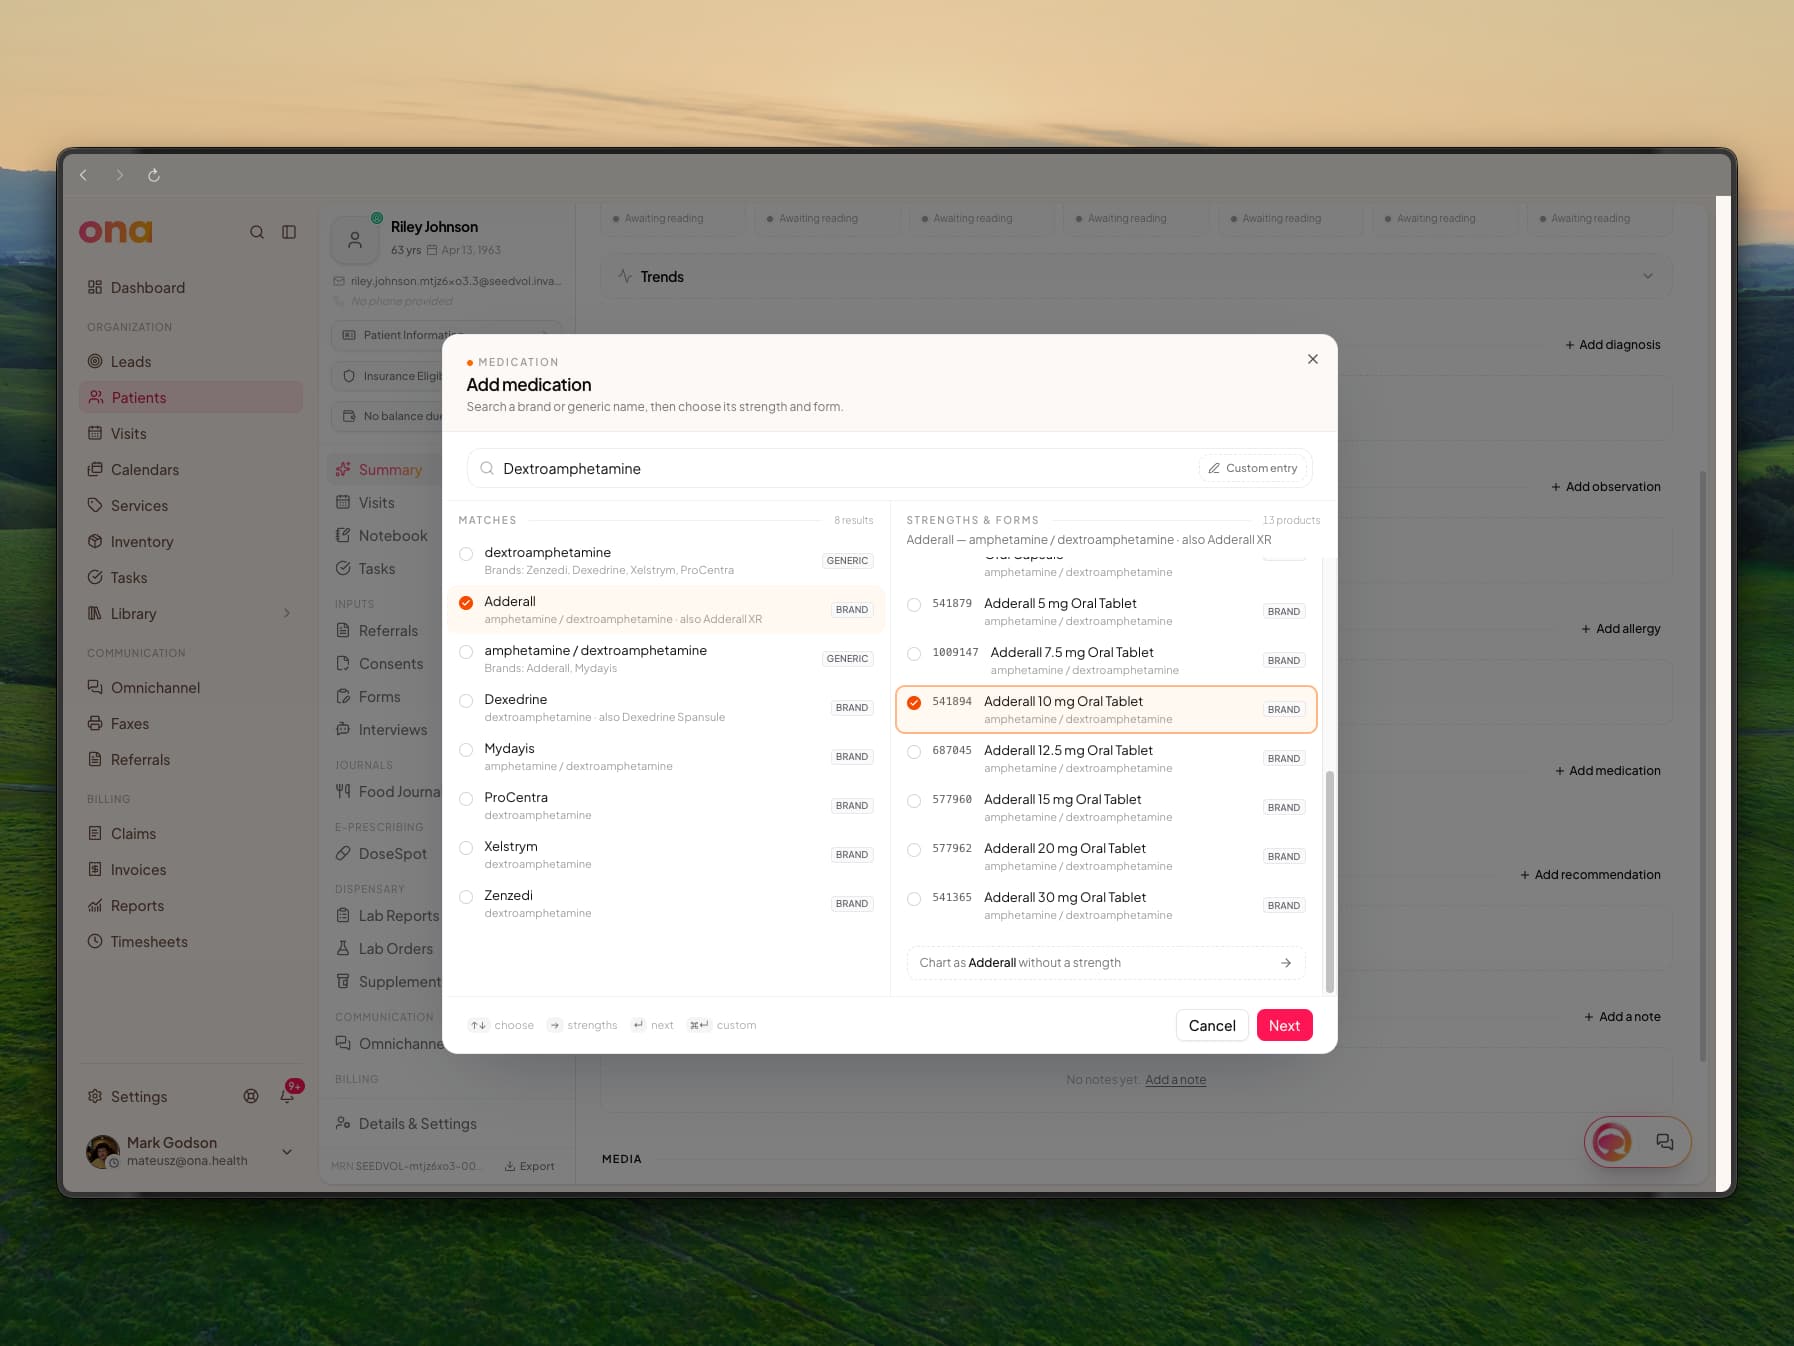The height and width of the screenshot is (1346, 1794).
Task: Toggle sidebar panel icon beside ona logo
Action: [x=289, y=232]
